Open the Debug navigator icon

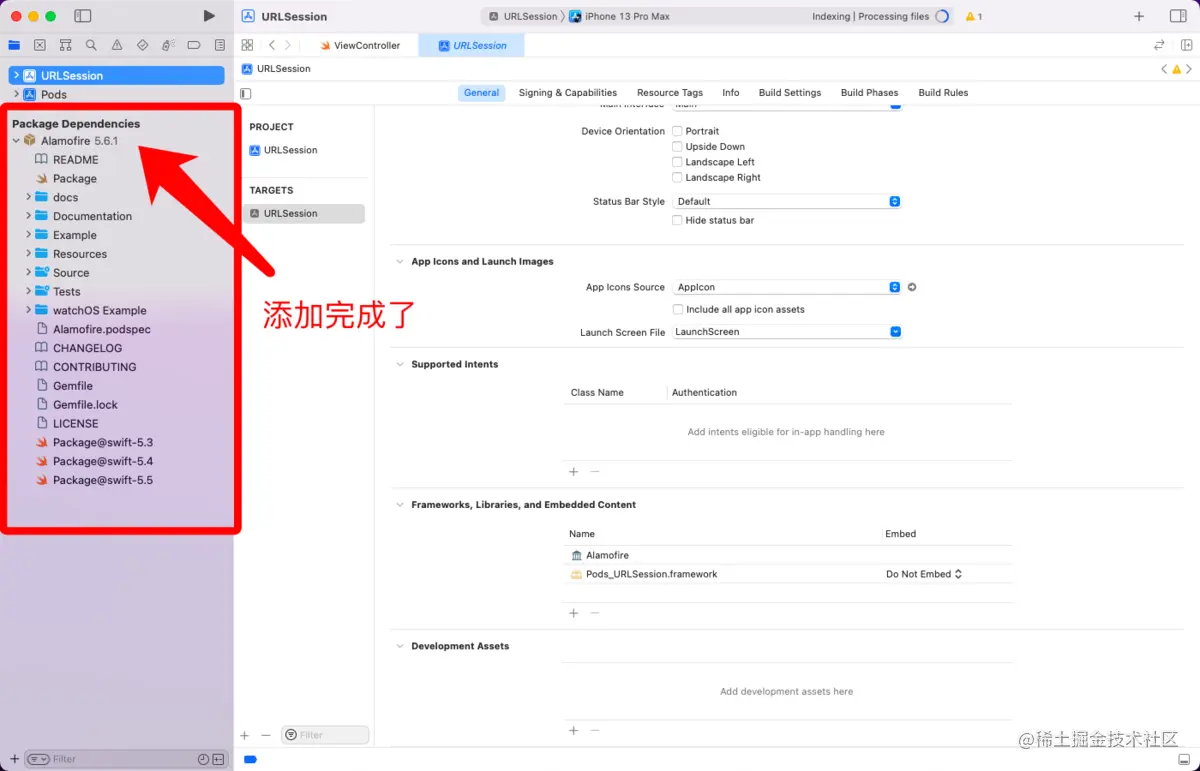[x=168, y=45]
